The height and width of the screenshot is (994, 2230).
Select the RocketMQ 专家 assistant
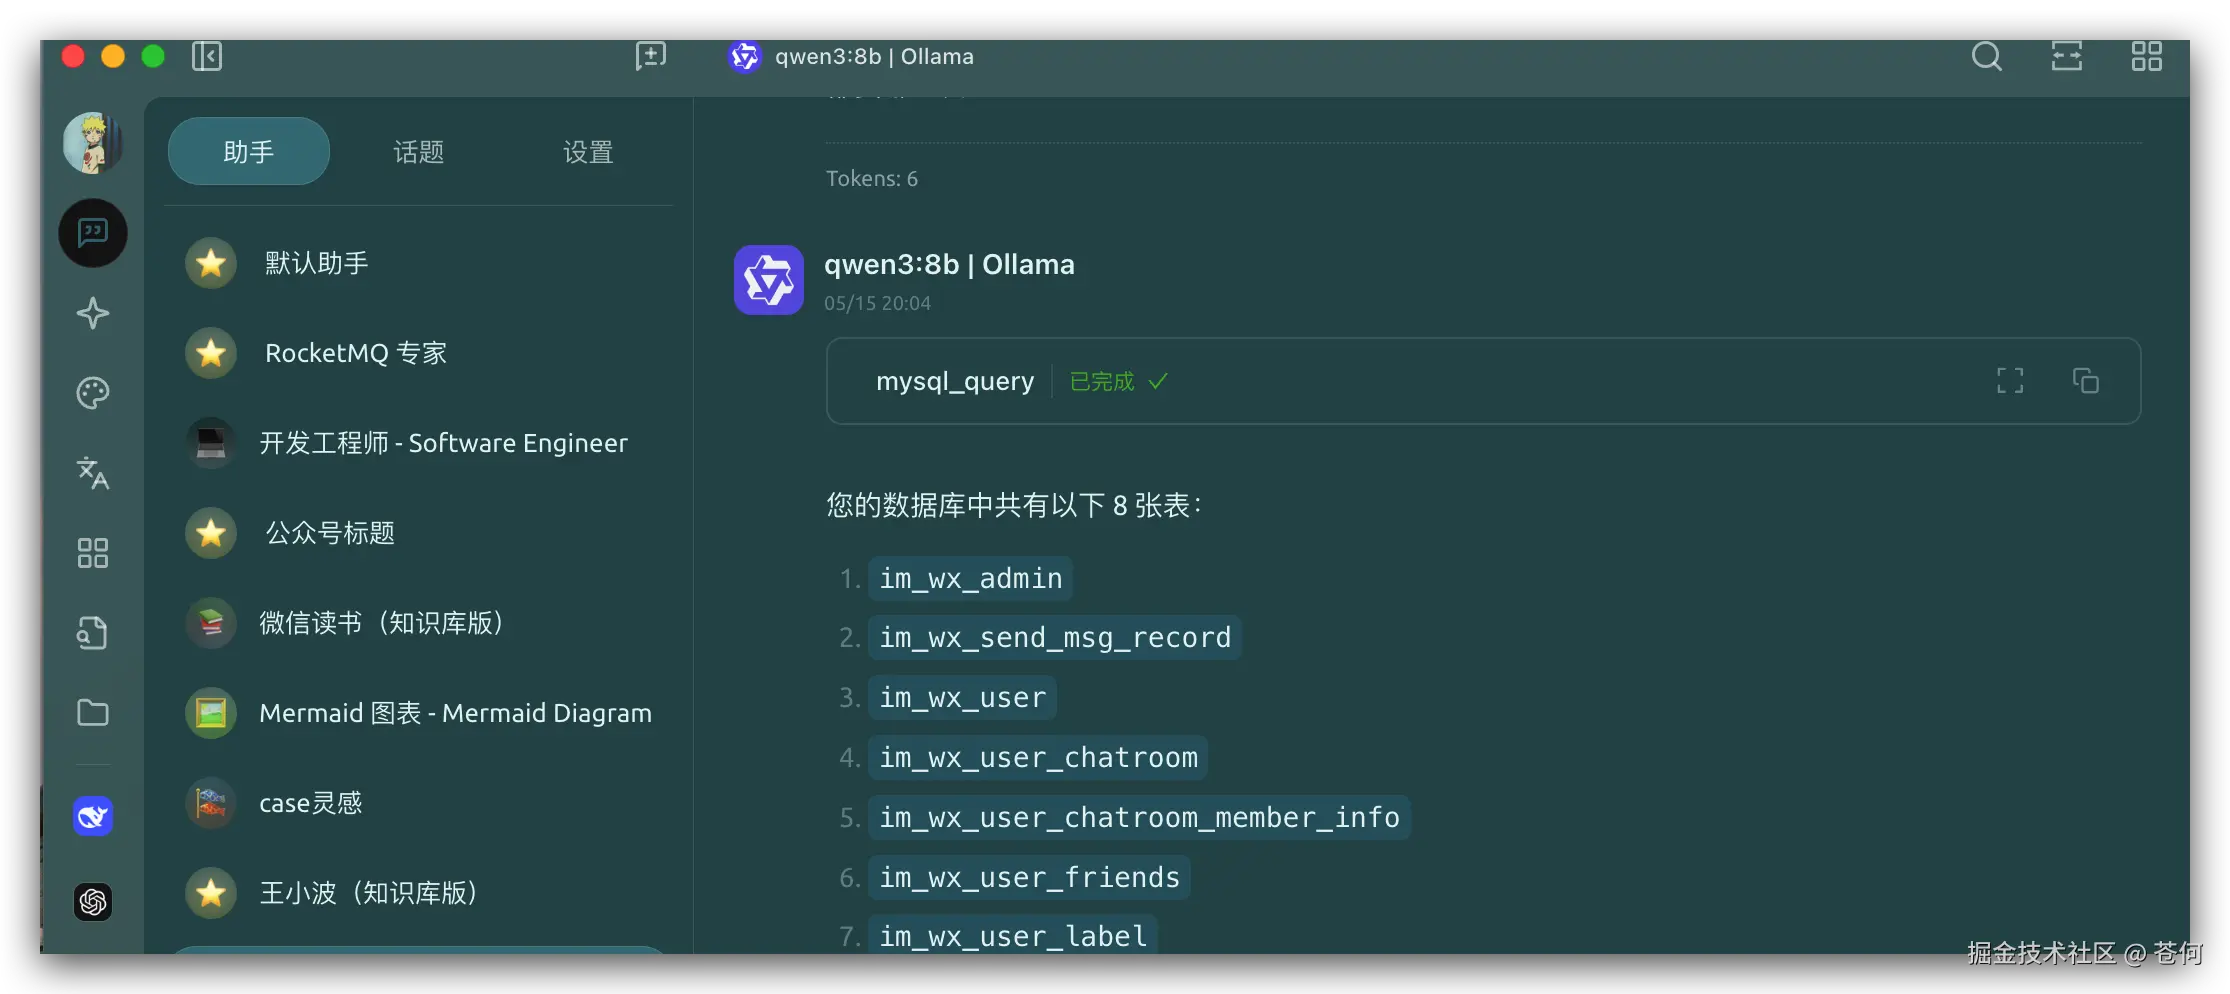(x=419, y=353)
